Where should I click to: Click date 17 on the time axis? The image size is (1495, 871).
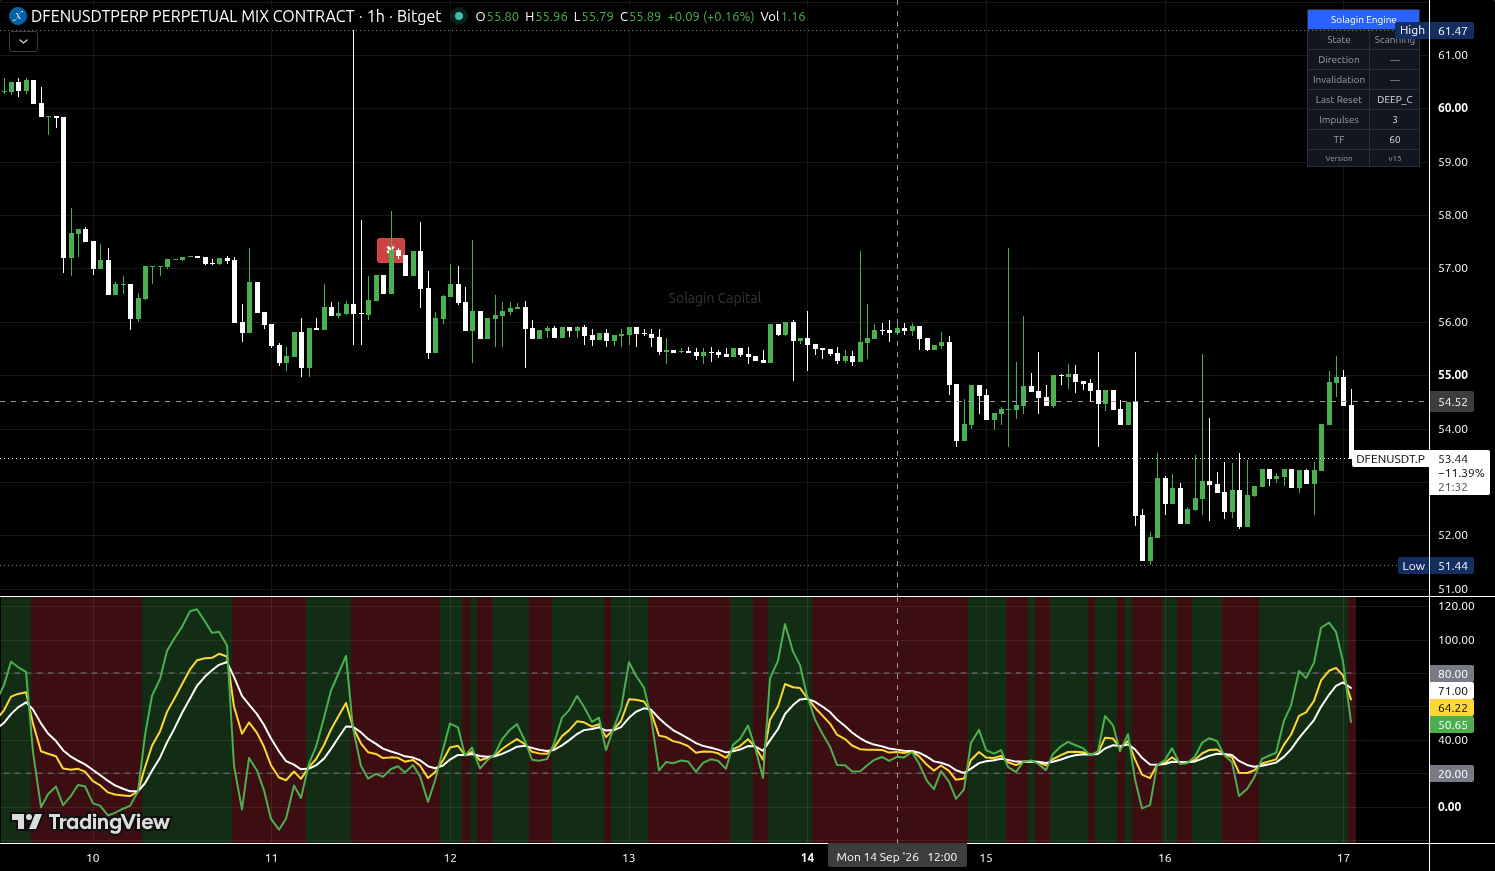pos(1344,858)
